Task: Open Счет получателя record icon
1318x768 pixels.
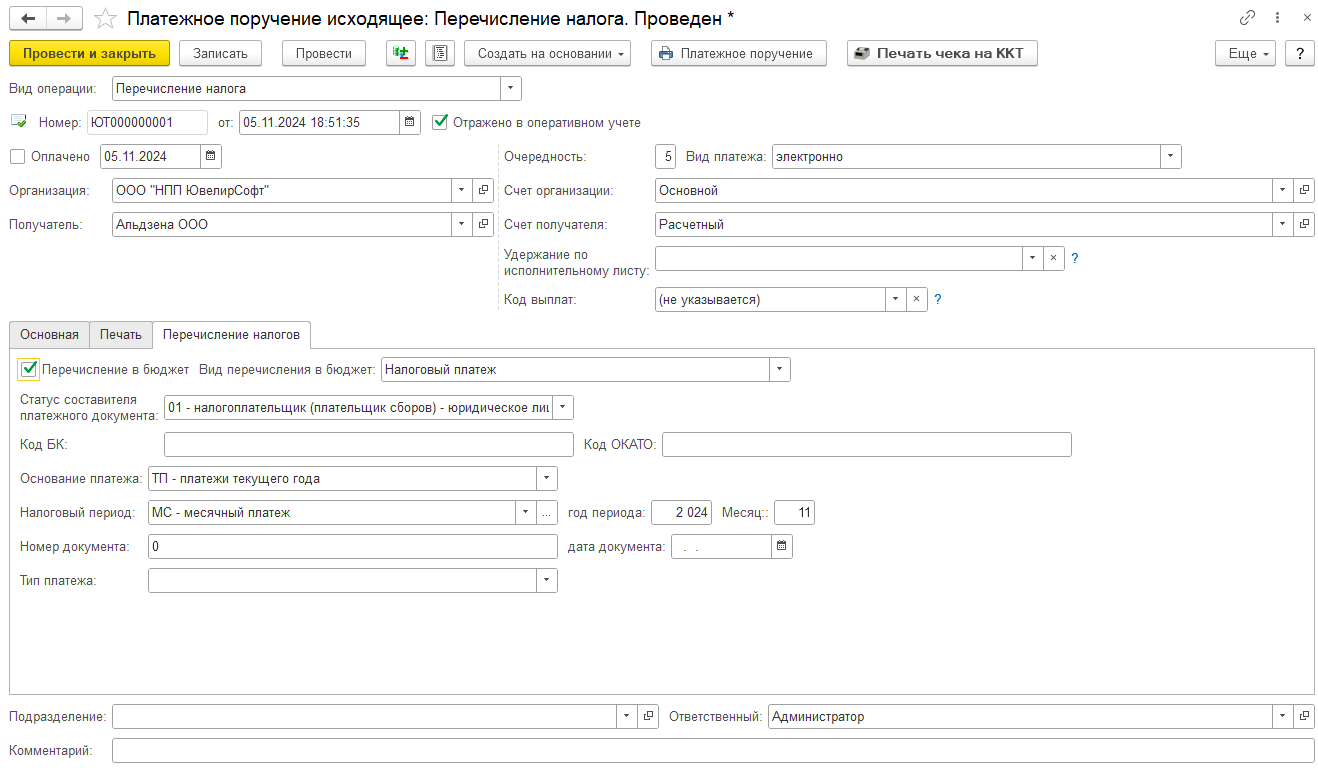Action: [1304, 225]
